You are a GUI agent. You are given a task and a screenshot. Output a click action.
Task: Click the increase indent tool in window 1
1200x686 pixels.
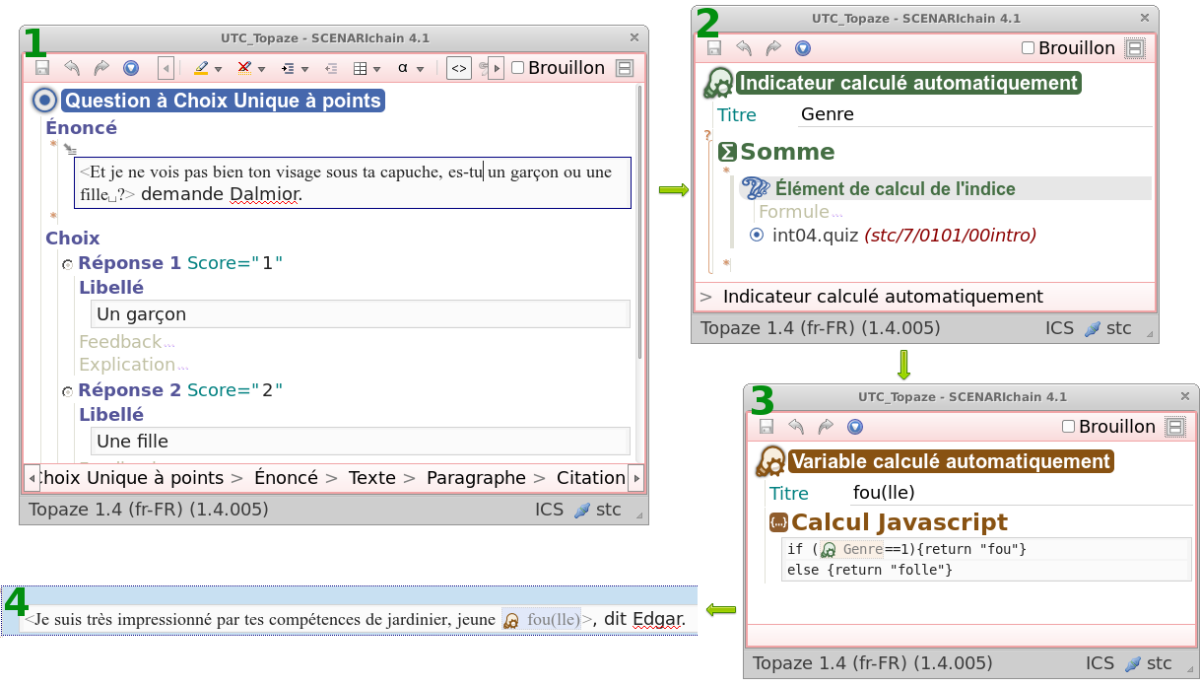[x=288, y=68]
